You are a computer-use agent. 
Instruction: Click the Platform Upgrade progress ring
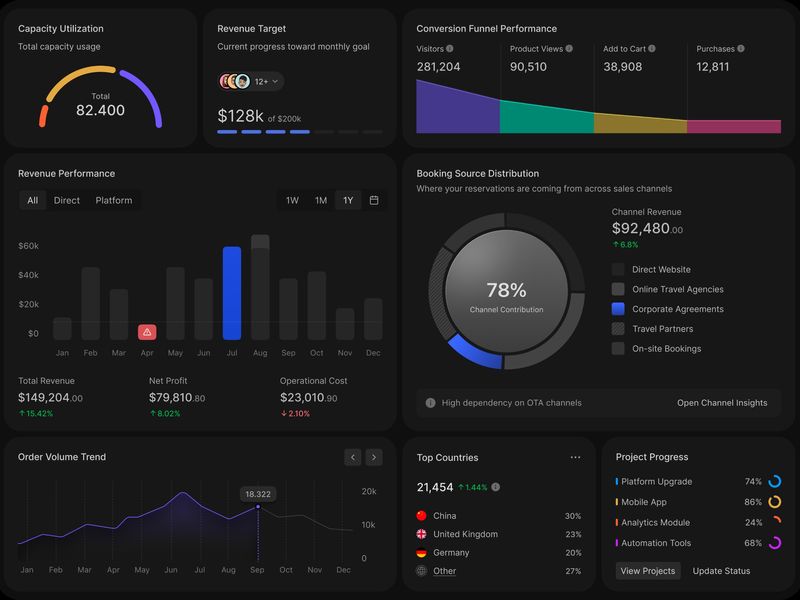[773, 481]
